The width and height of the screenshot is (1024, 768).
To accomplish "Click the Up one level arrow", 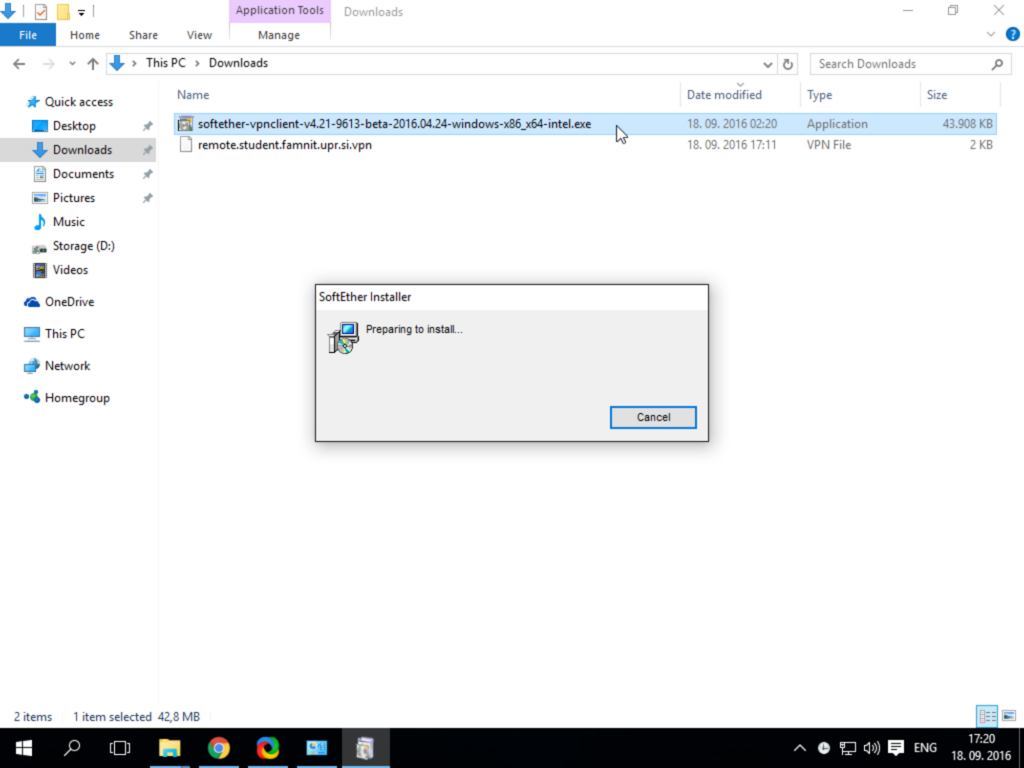I will tap(93, 64).
